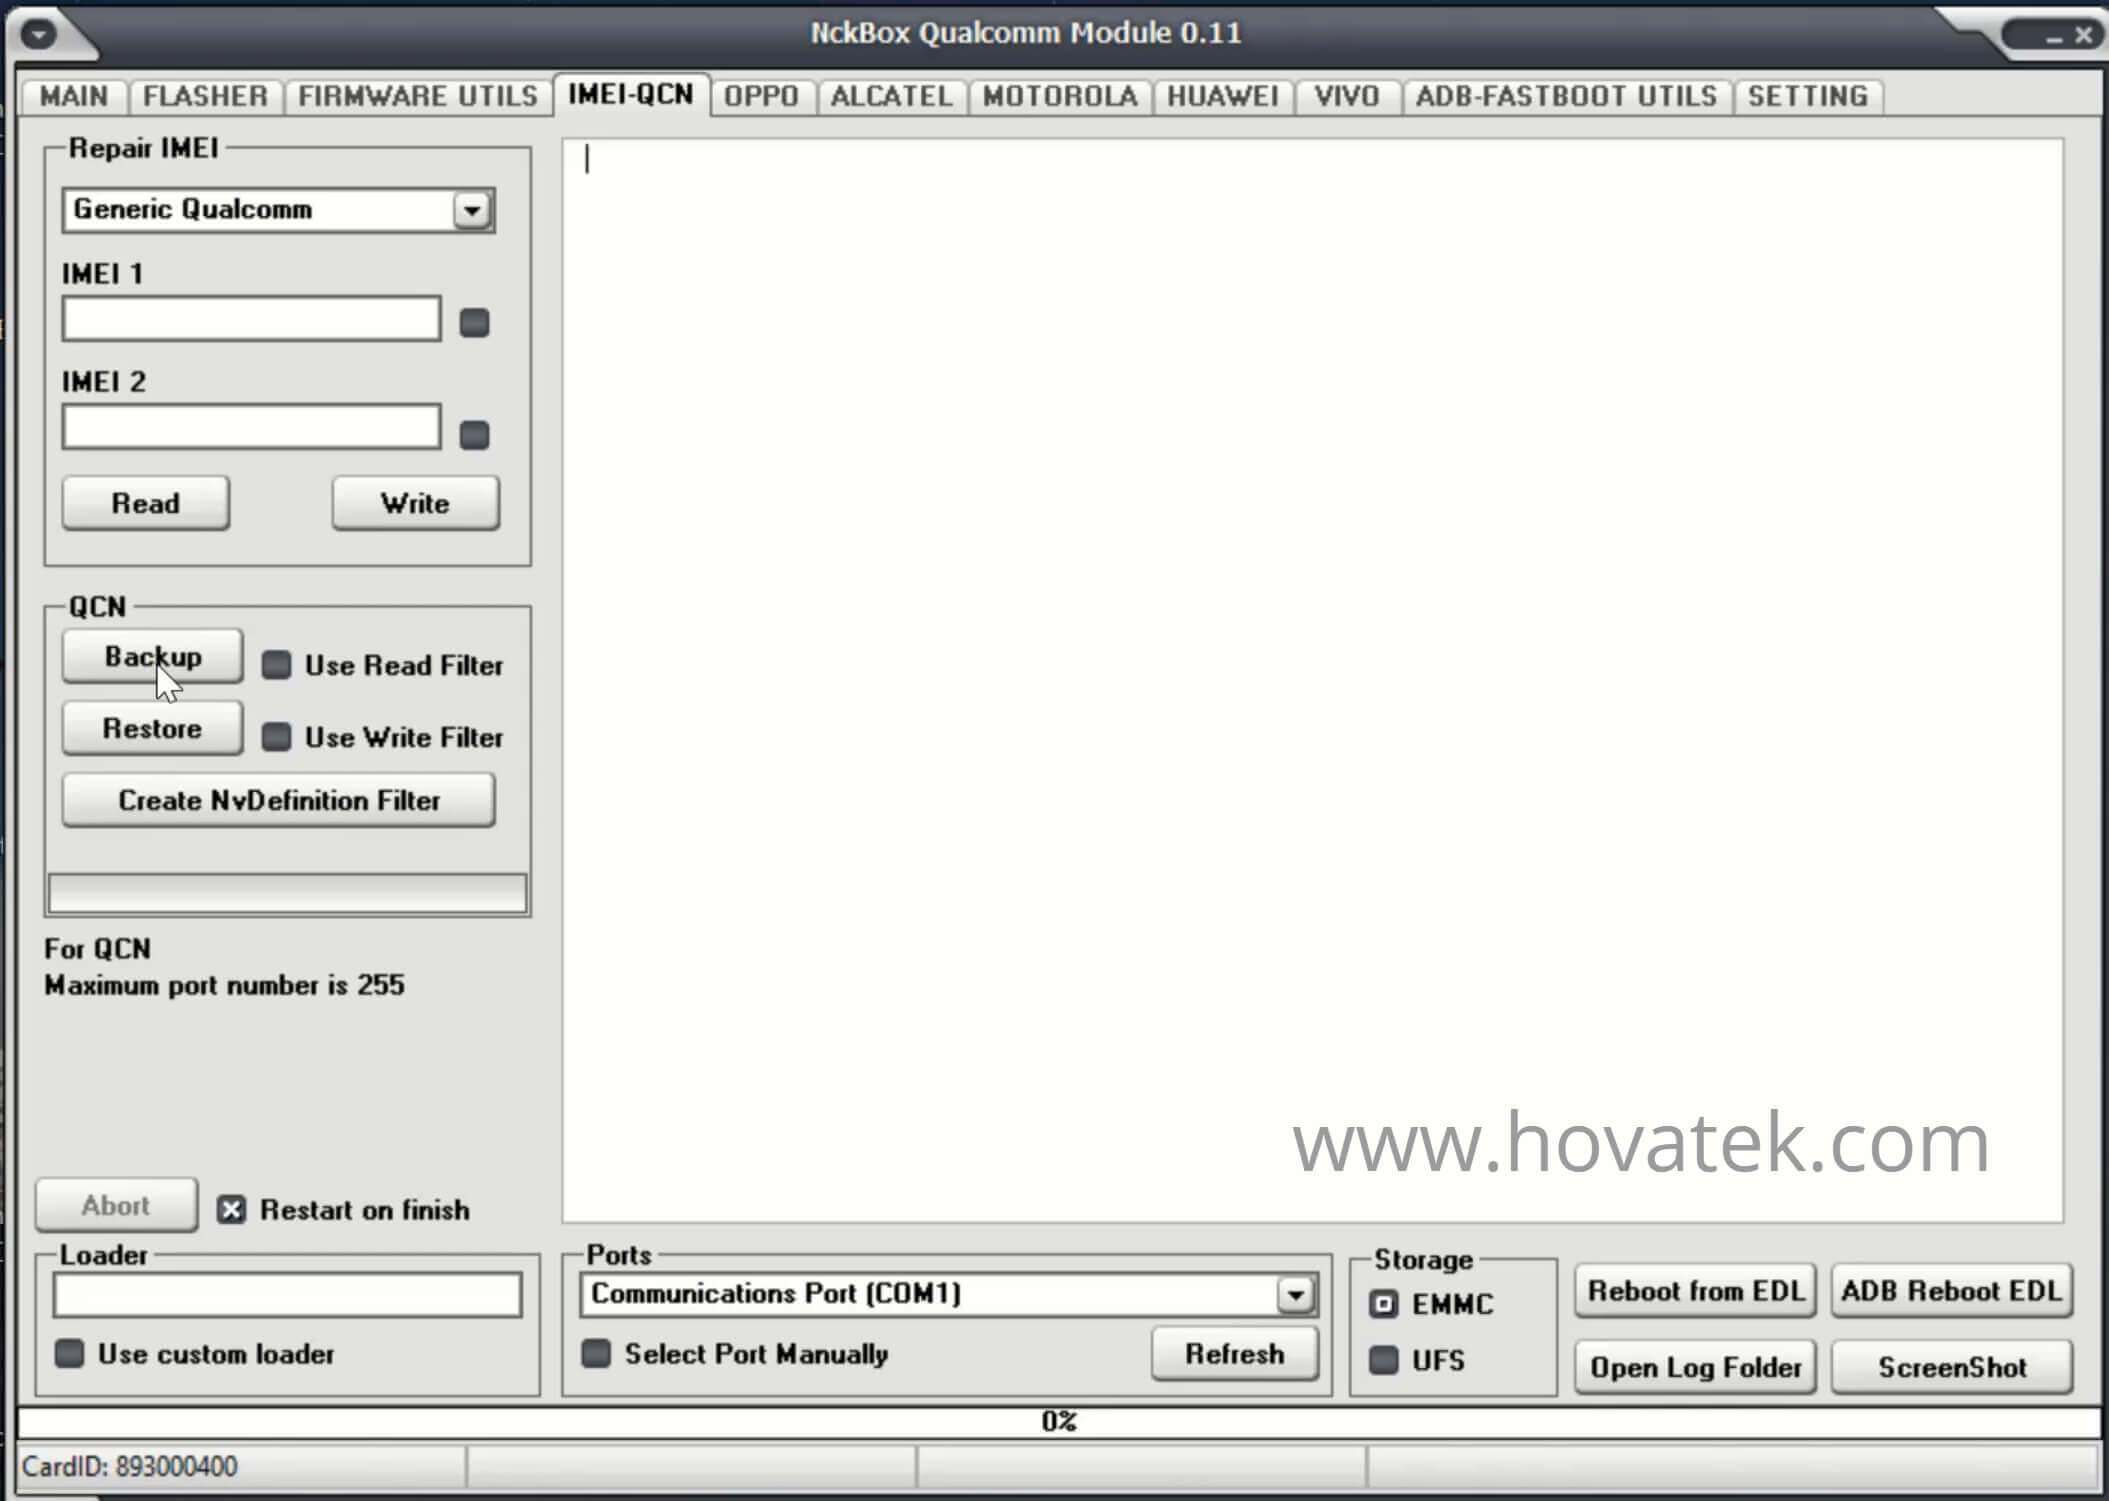The image size is (2109, 1501).
Task: Toggle the checkbox beside IMEI 1 field
Action: (474, 323)
